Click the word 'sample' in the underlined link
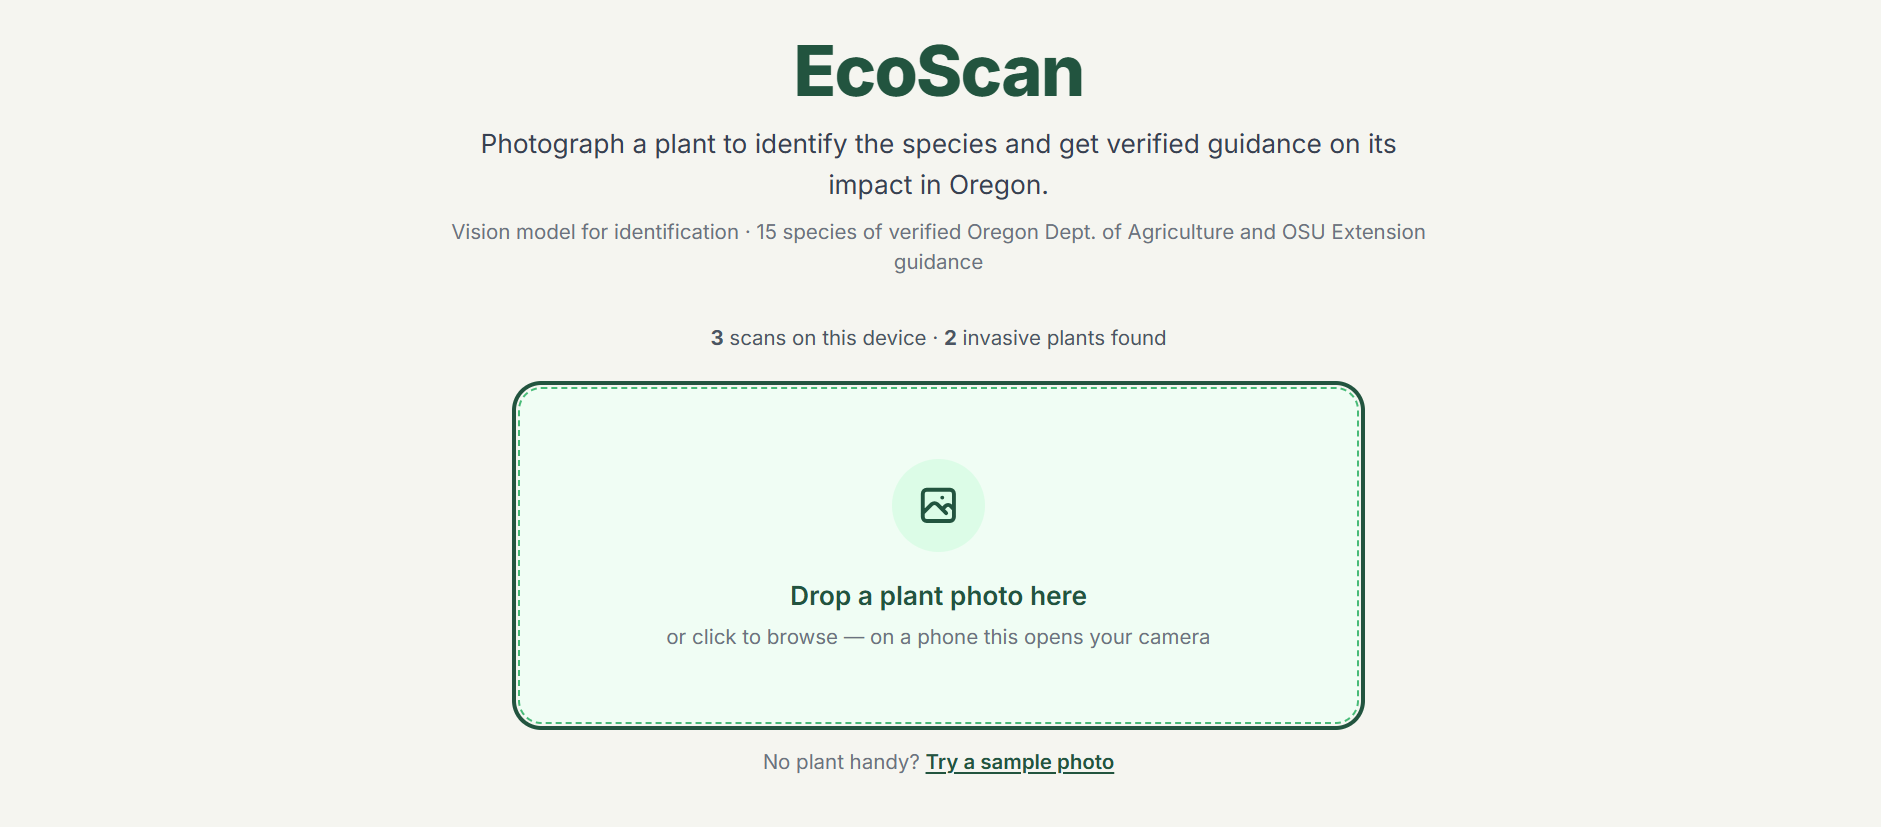The width and height of the screenshot is (1881, 827). click(1016, 762)
